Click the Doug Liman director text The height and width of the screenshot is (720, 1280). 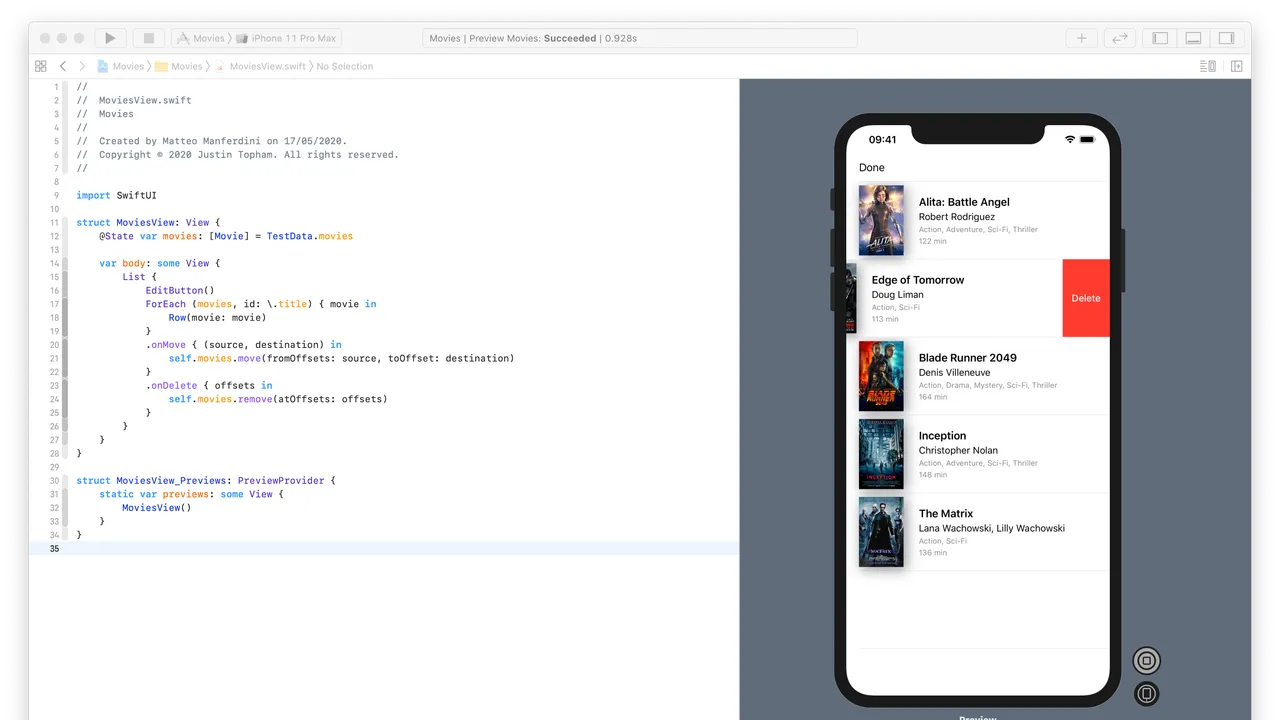tap(898, 294)
